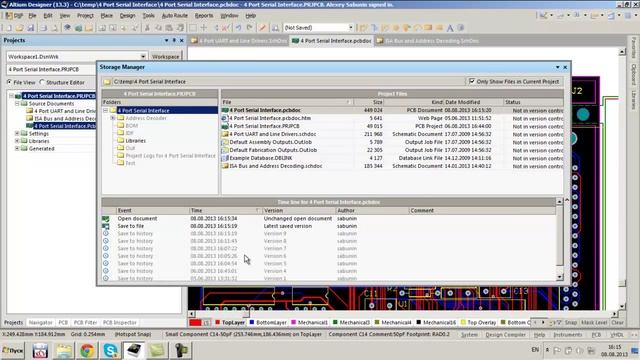Click the Cut toolbar icon
Screen dimensions: 640x360
[147, 28]
